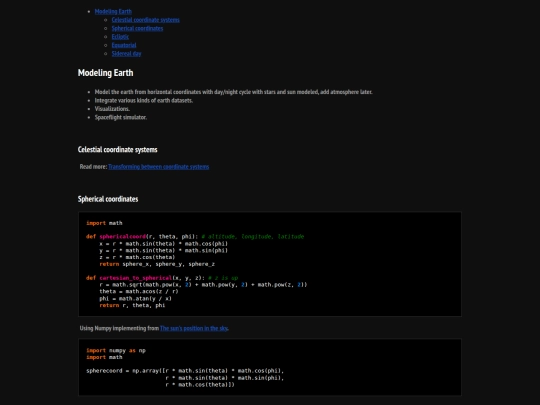Viewport: 540px width, 405px height.
Task: Click bullet 'Integrate various kinds of earth datasets'
Action: pyautogui.click(x=144, y=101)
